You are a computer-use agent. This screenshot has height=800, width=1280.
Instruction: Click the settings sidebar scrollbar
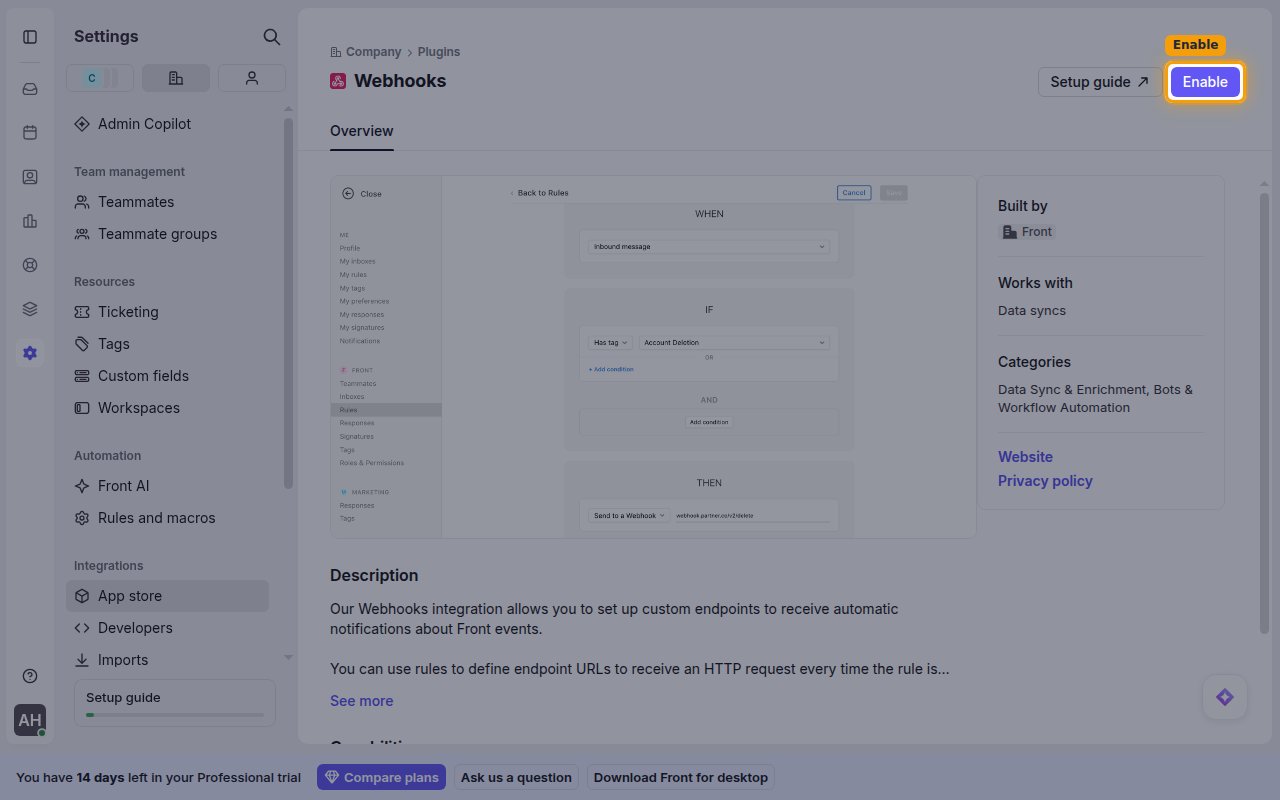(289, 303)
